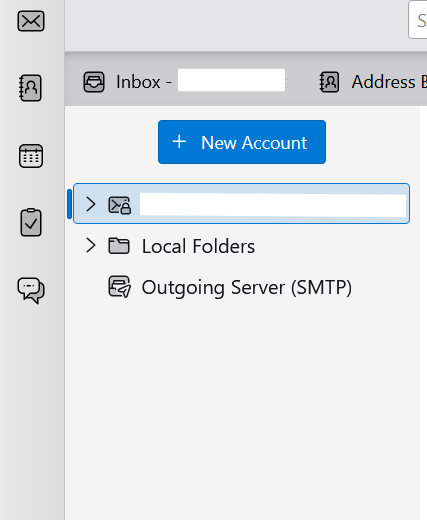Click the Local Folders folder icon
Screen dimensions: 427x520
[x=119, y=246]
